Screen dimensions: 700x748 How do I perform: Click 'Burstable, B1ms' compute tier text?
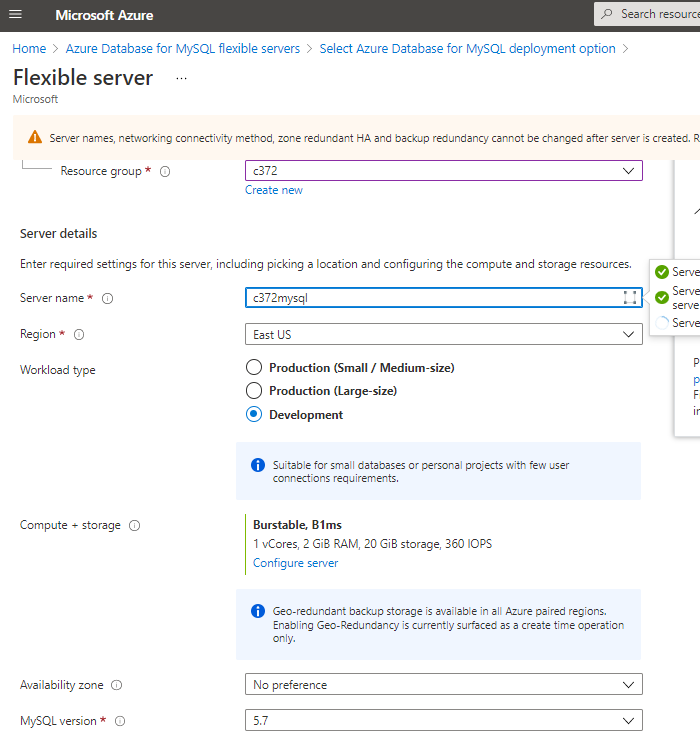coord(297,525)
